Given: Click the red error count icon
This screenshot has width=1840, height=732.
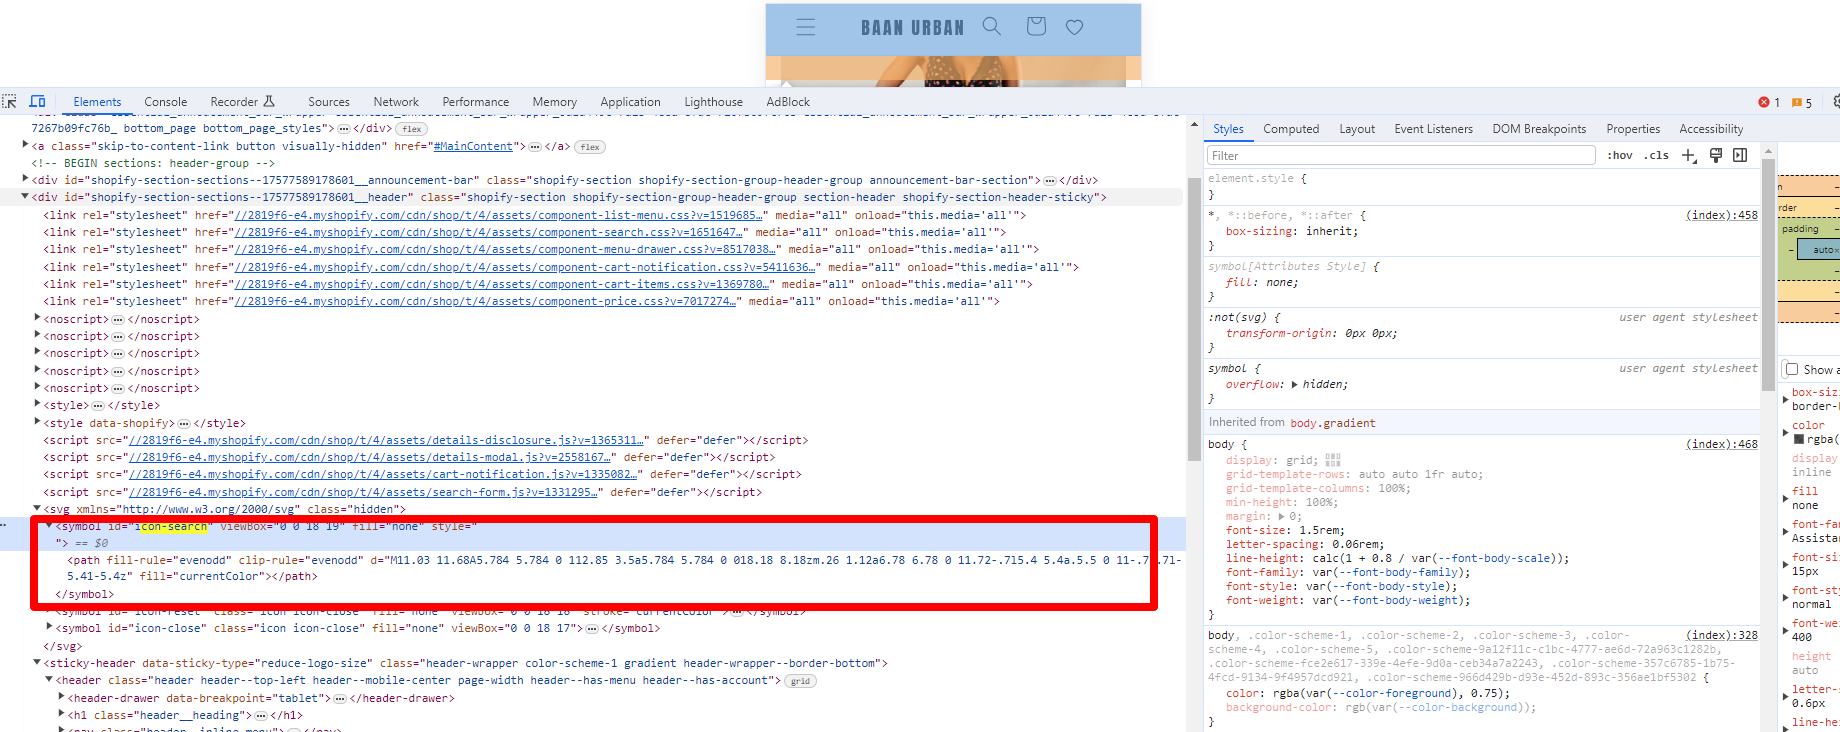Looking at the screenshot, I should (x=1764, y=102).
